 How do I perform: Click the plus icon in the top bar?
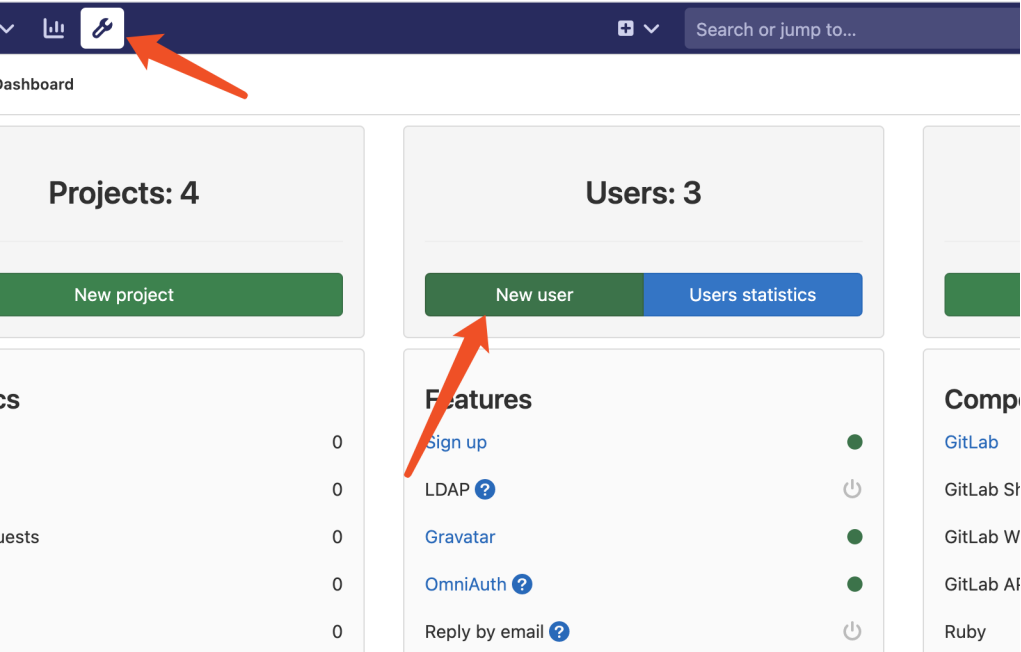(626, 29)
